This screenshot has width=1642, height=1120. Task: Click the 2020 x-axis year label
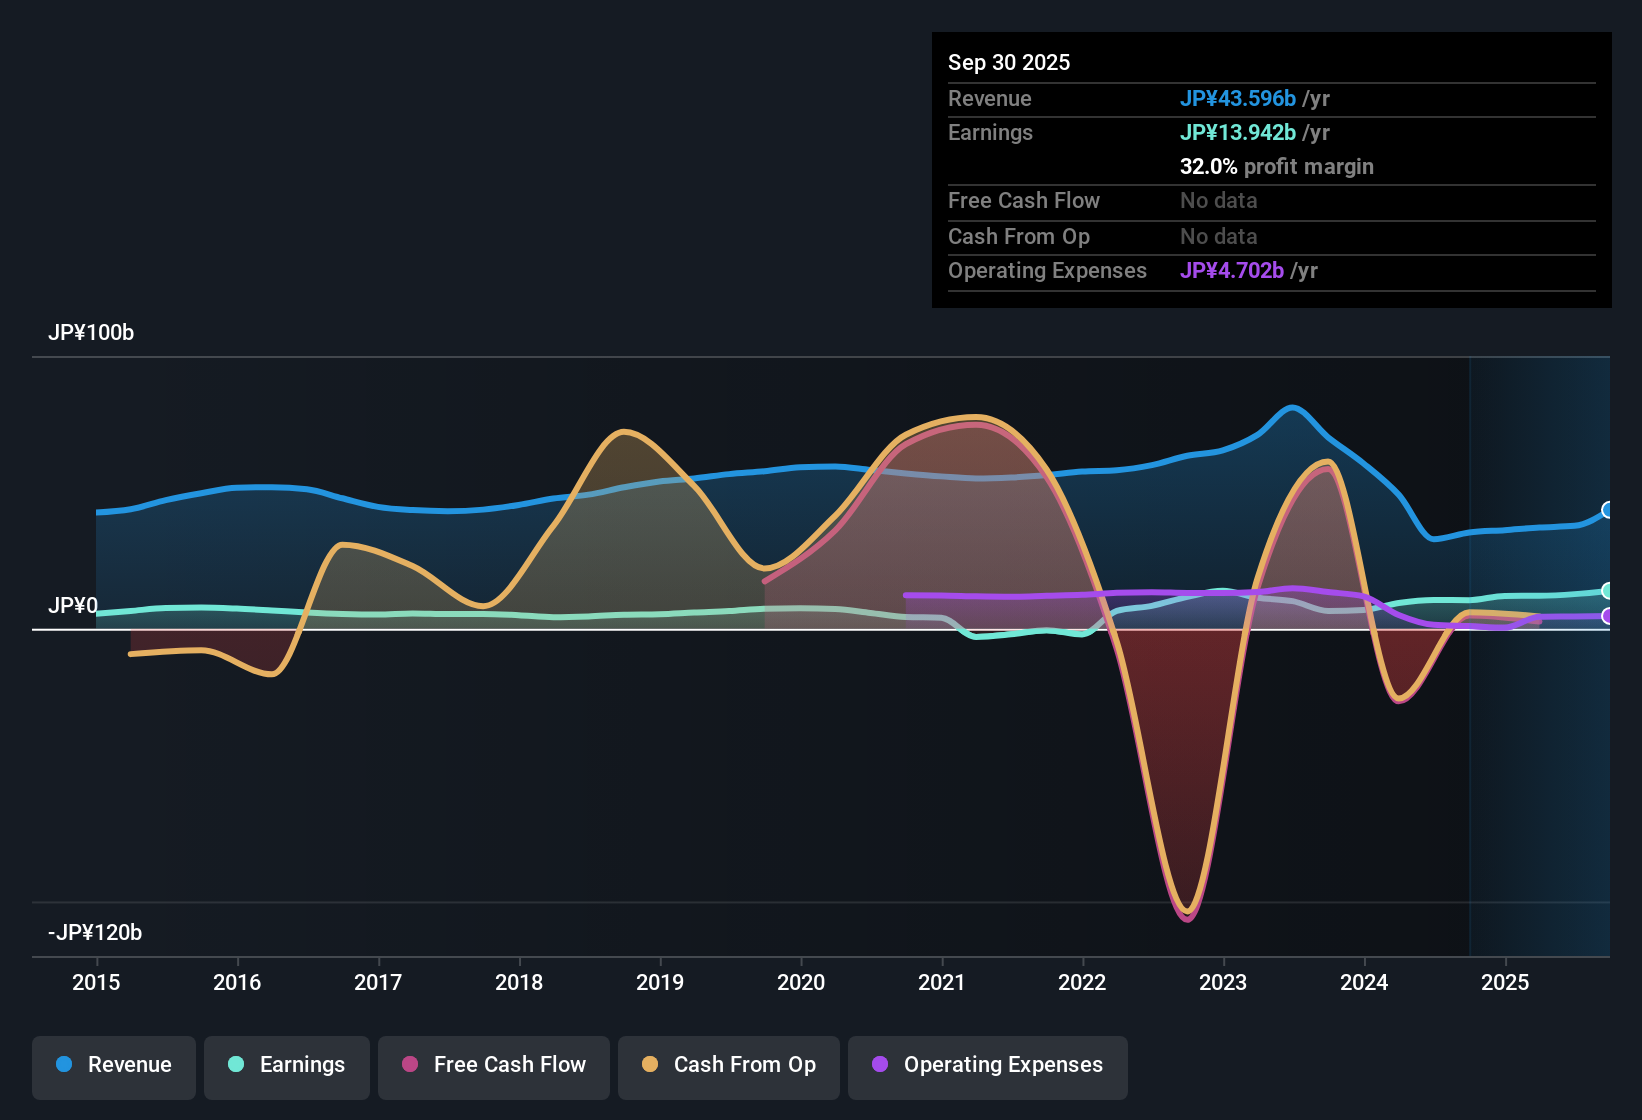tap(801, 983)
